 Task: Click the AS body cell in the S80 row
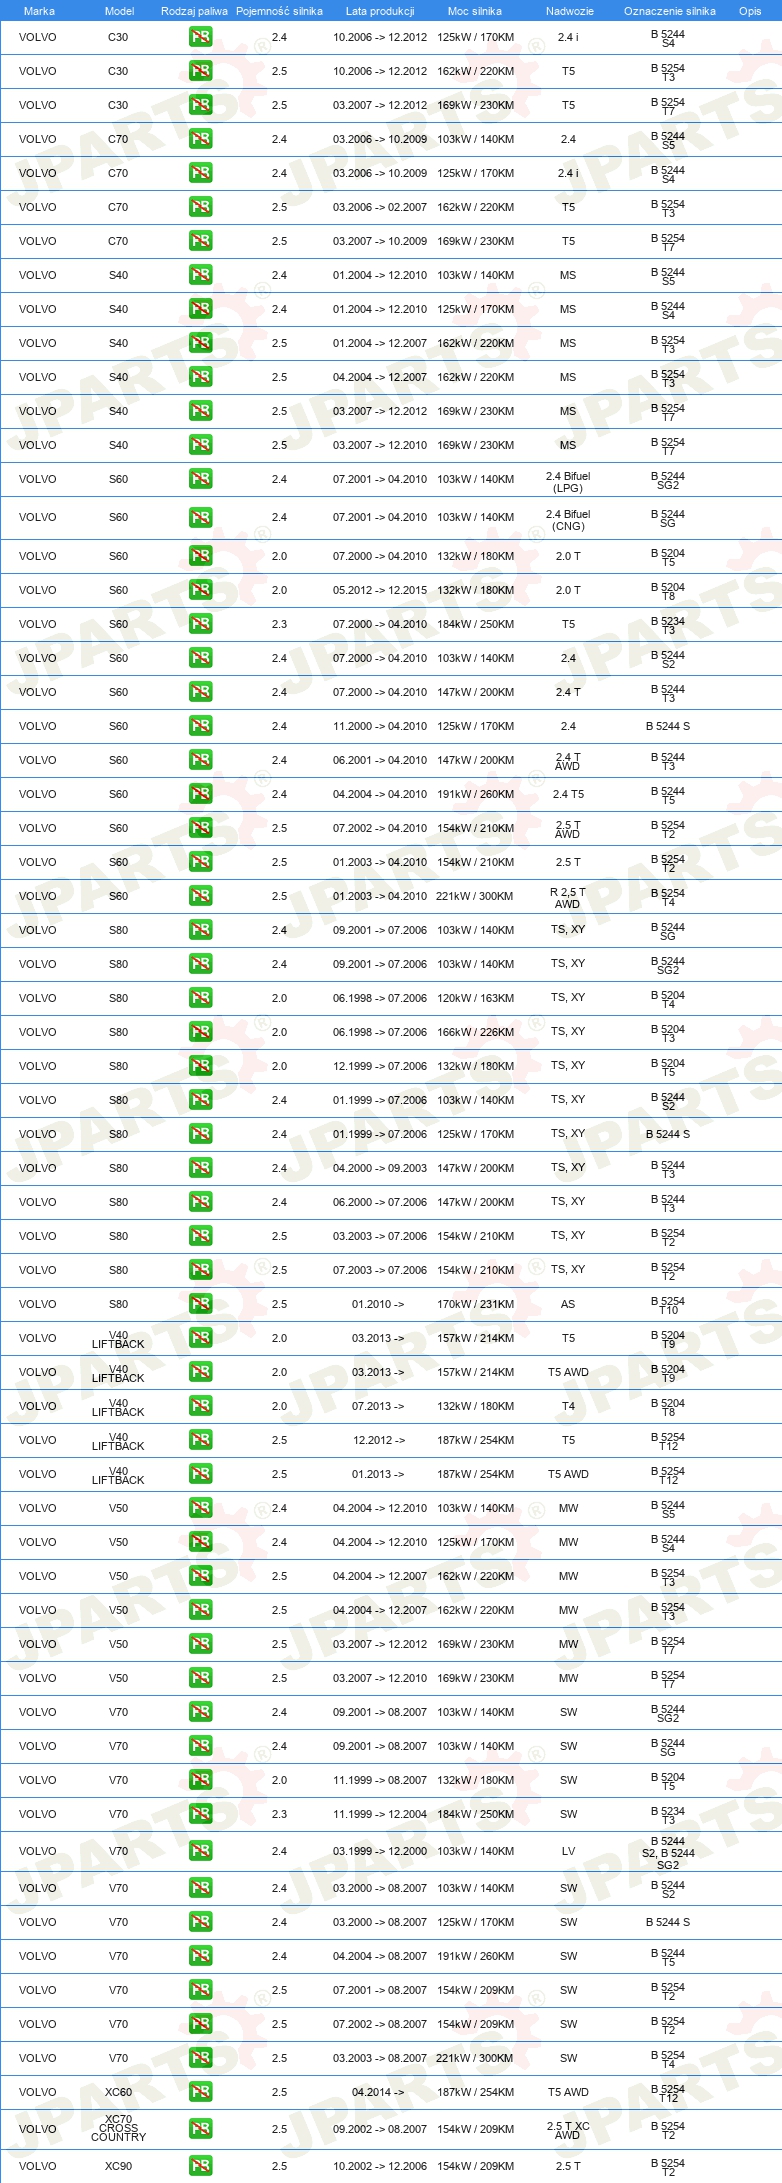[568, 1304]
